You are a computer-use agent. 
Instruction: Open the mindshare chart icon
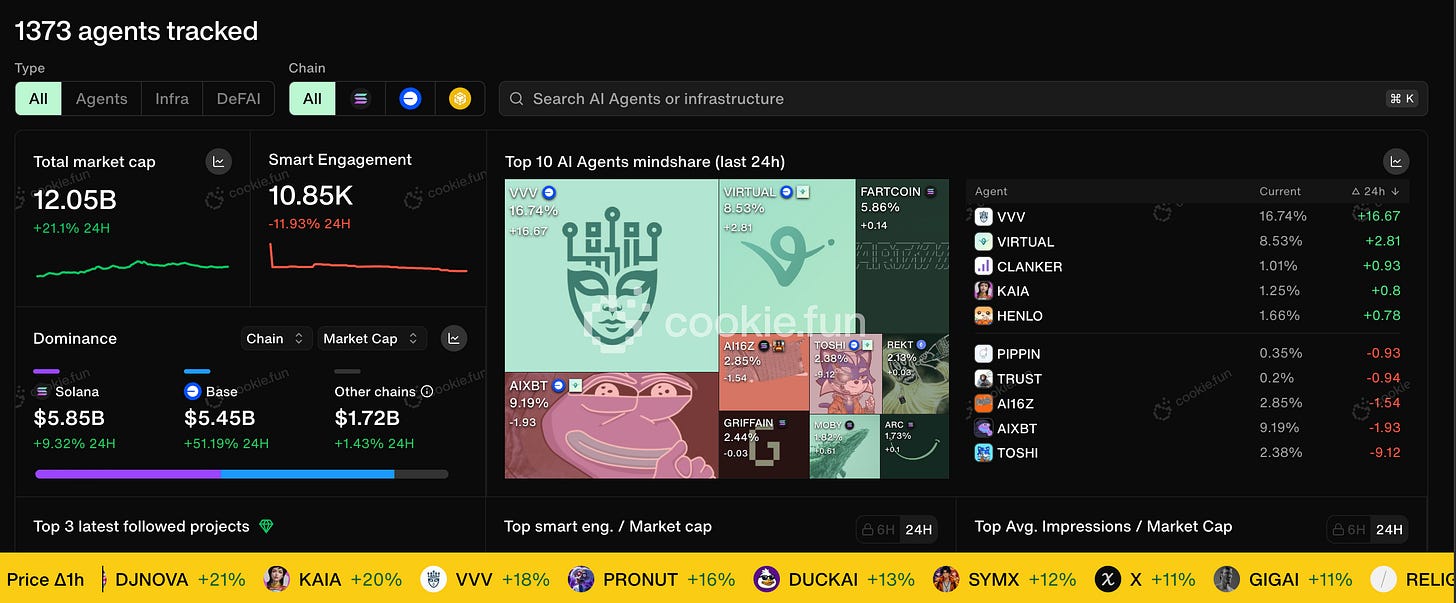pyautogui.click(x=1395, y=161)
